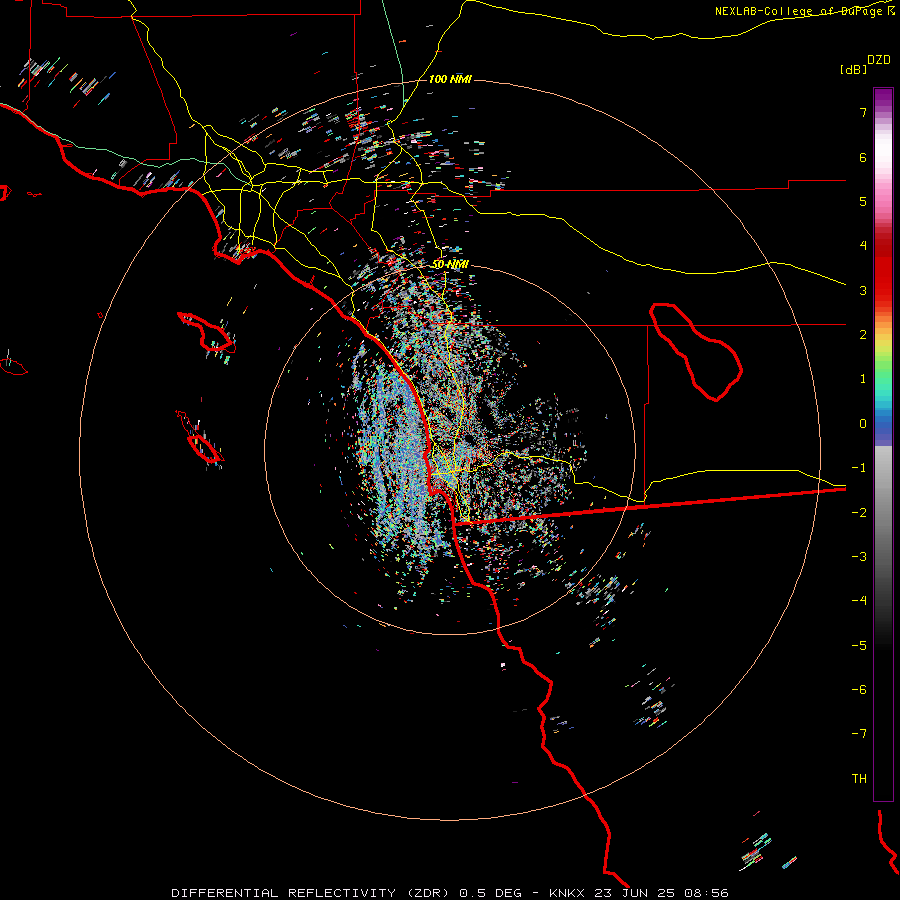
Task: Click the DZD legend title
Action: click(879, 60)
